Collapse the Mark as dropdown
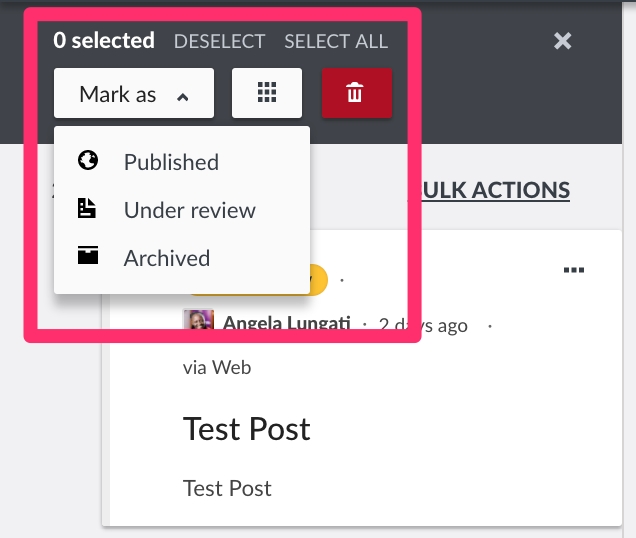 [x=133, y=95]
